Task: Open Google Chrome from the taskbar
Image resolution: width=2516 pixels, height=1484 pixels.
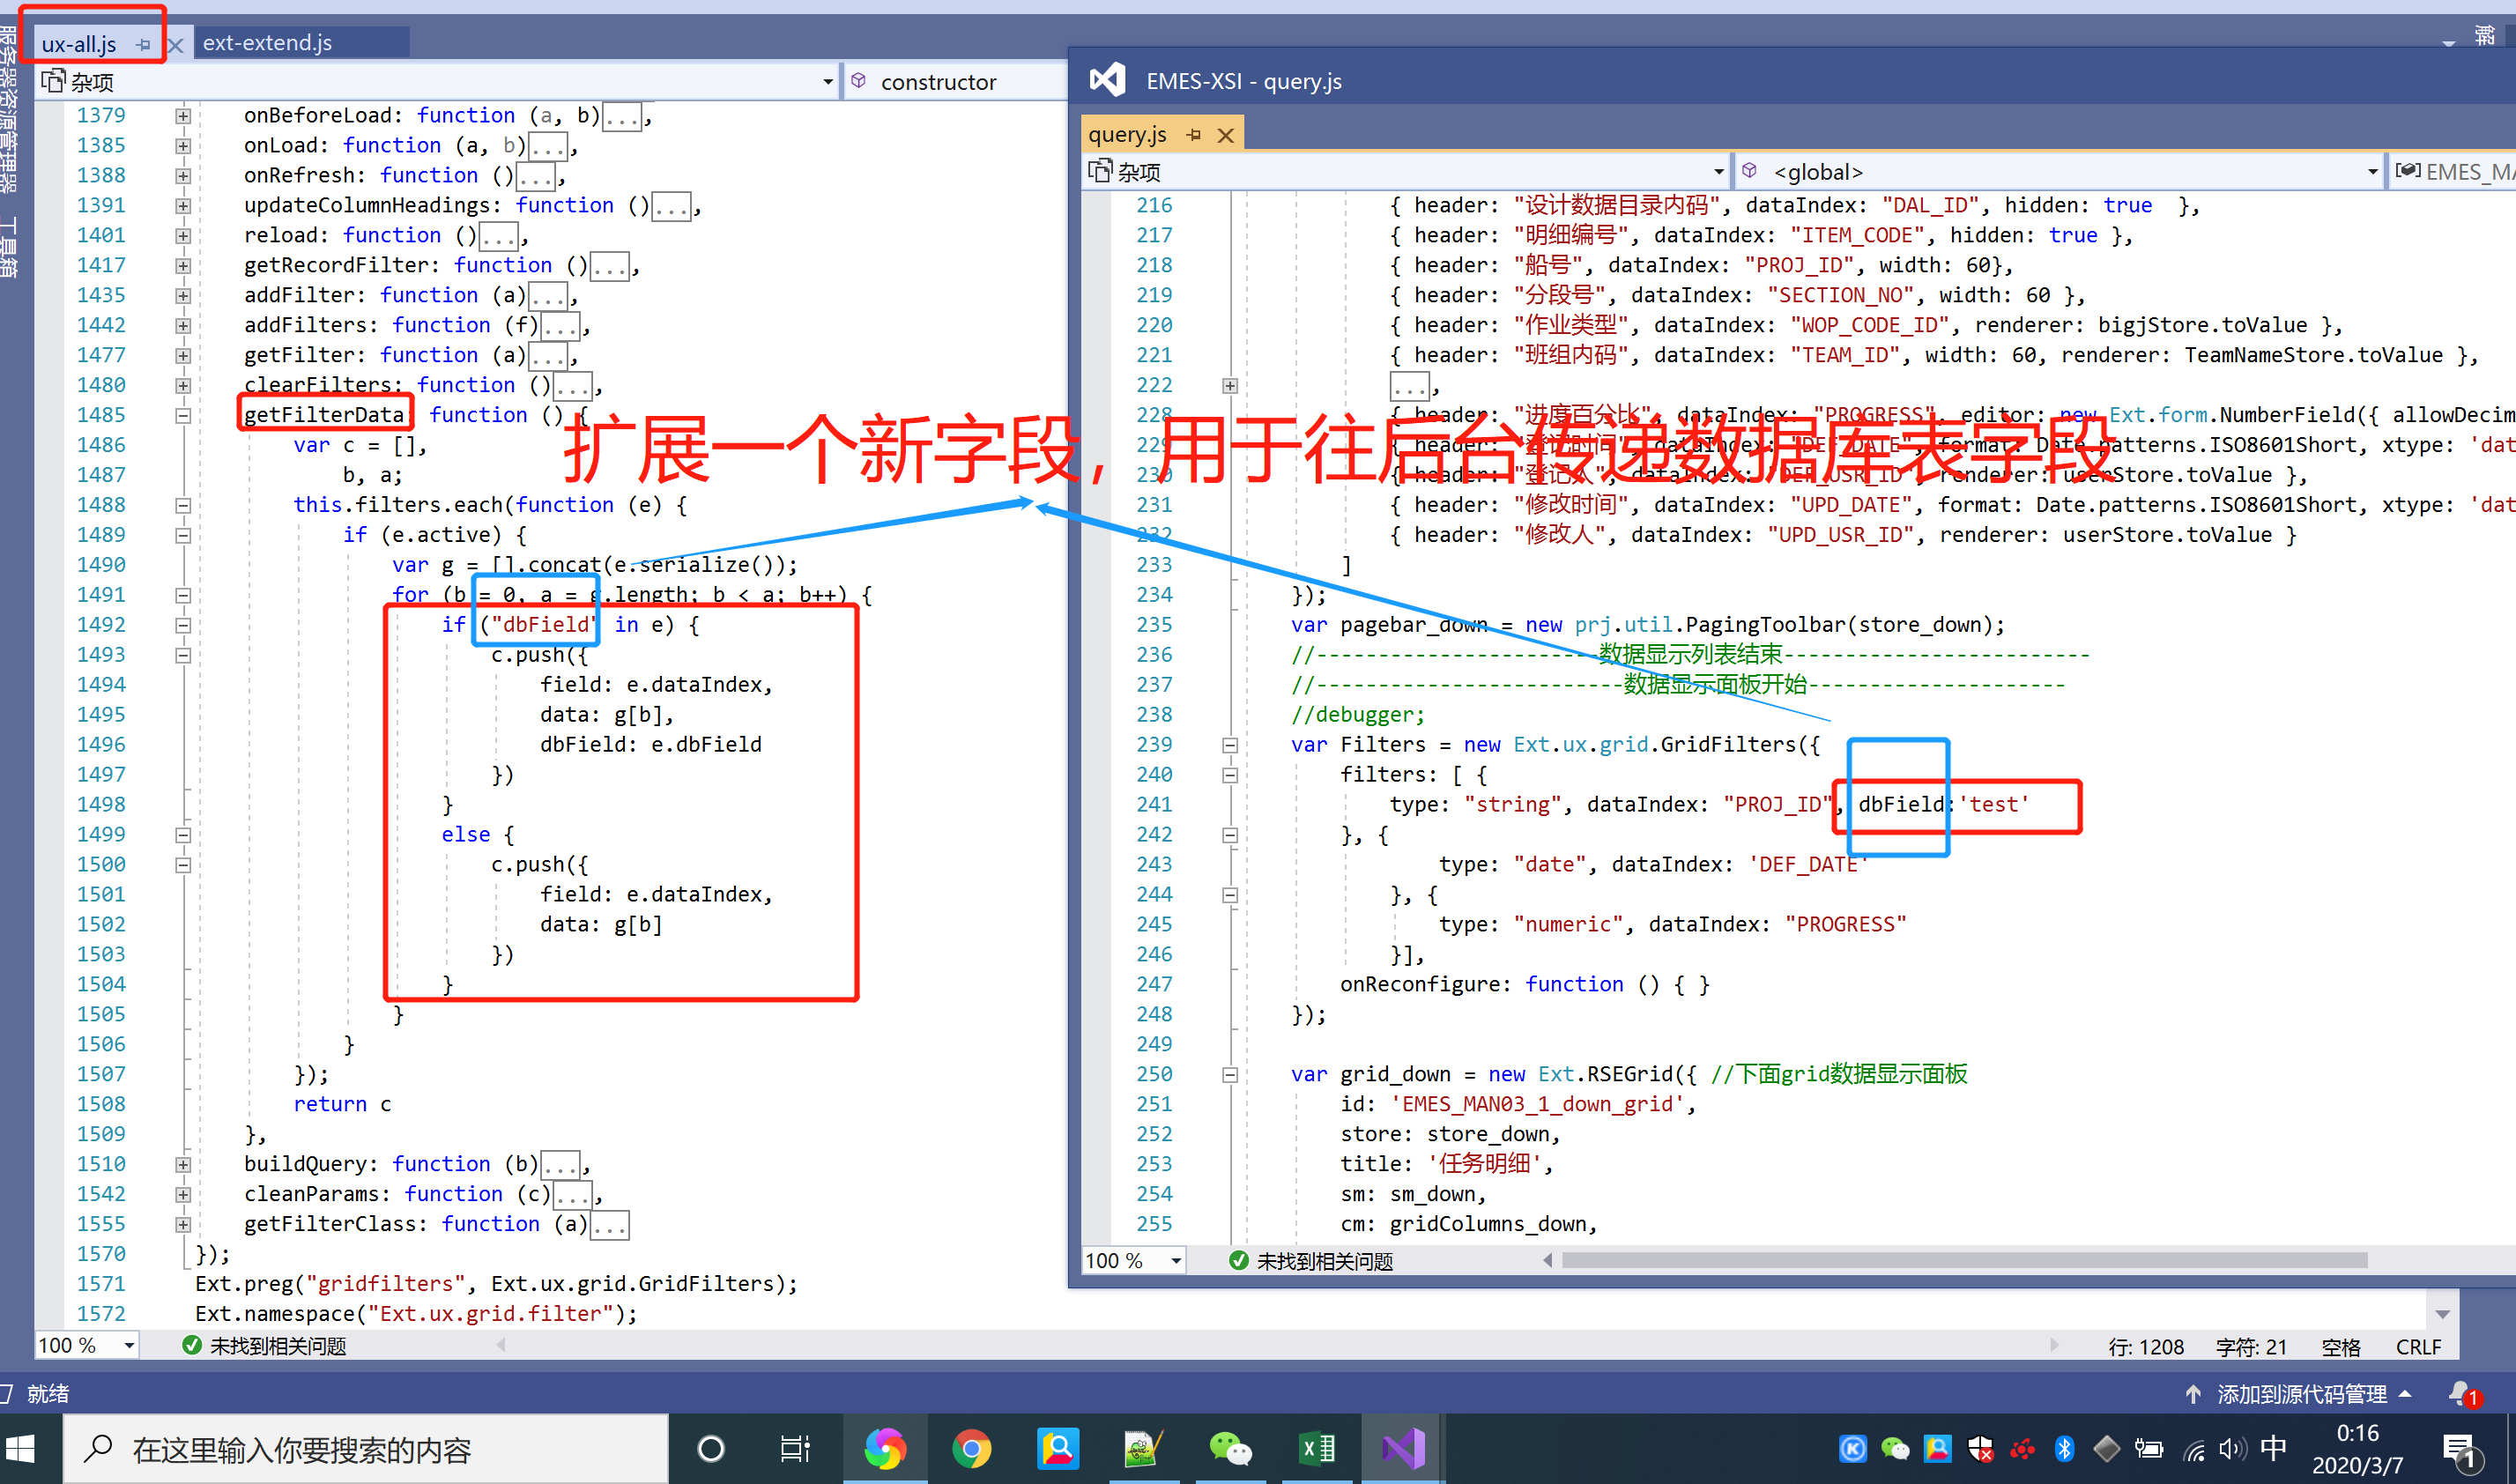Action: tap(971, 1449)
